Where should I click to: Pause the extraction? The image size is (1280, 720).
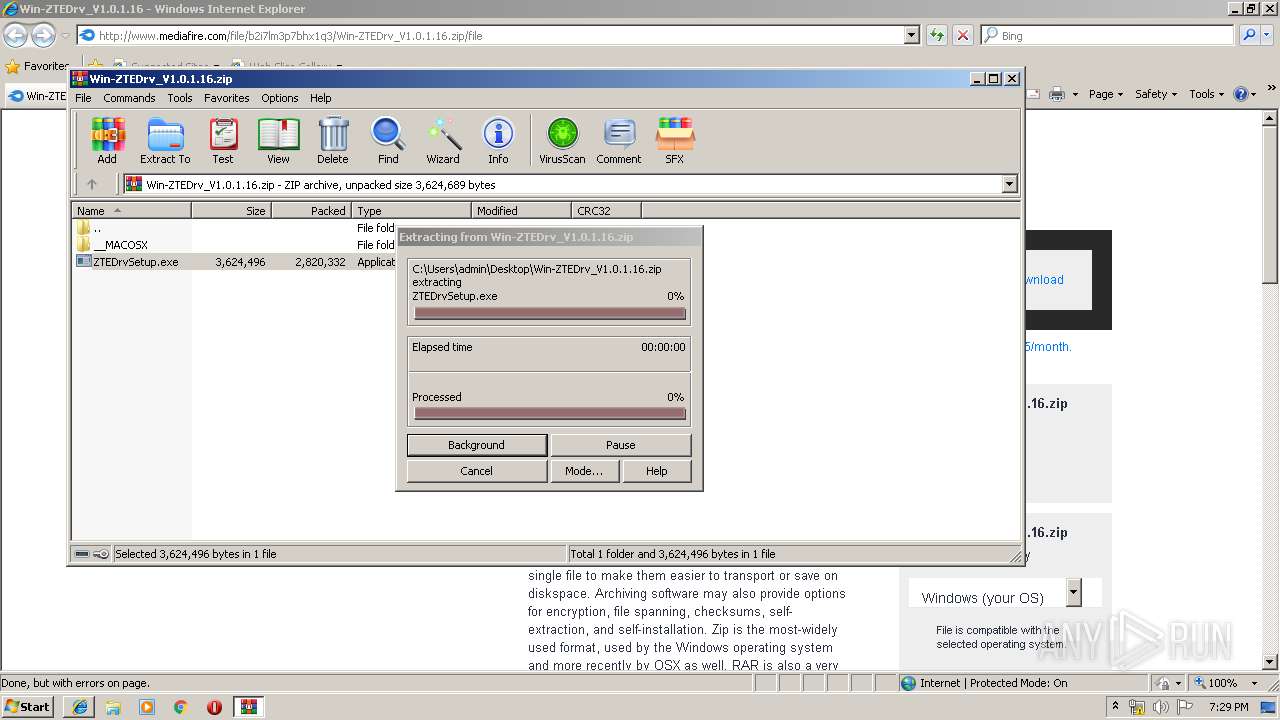[621, 445]
